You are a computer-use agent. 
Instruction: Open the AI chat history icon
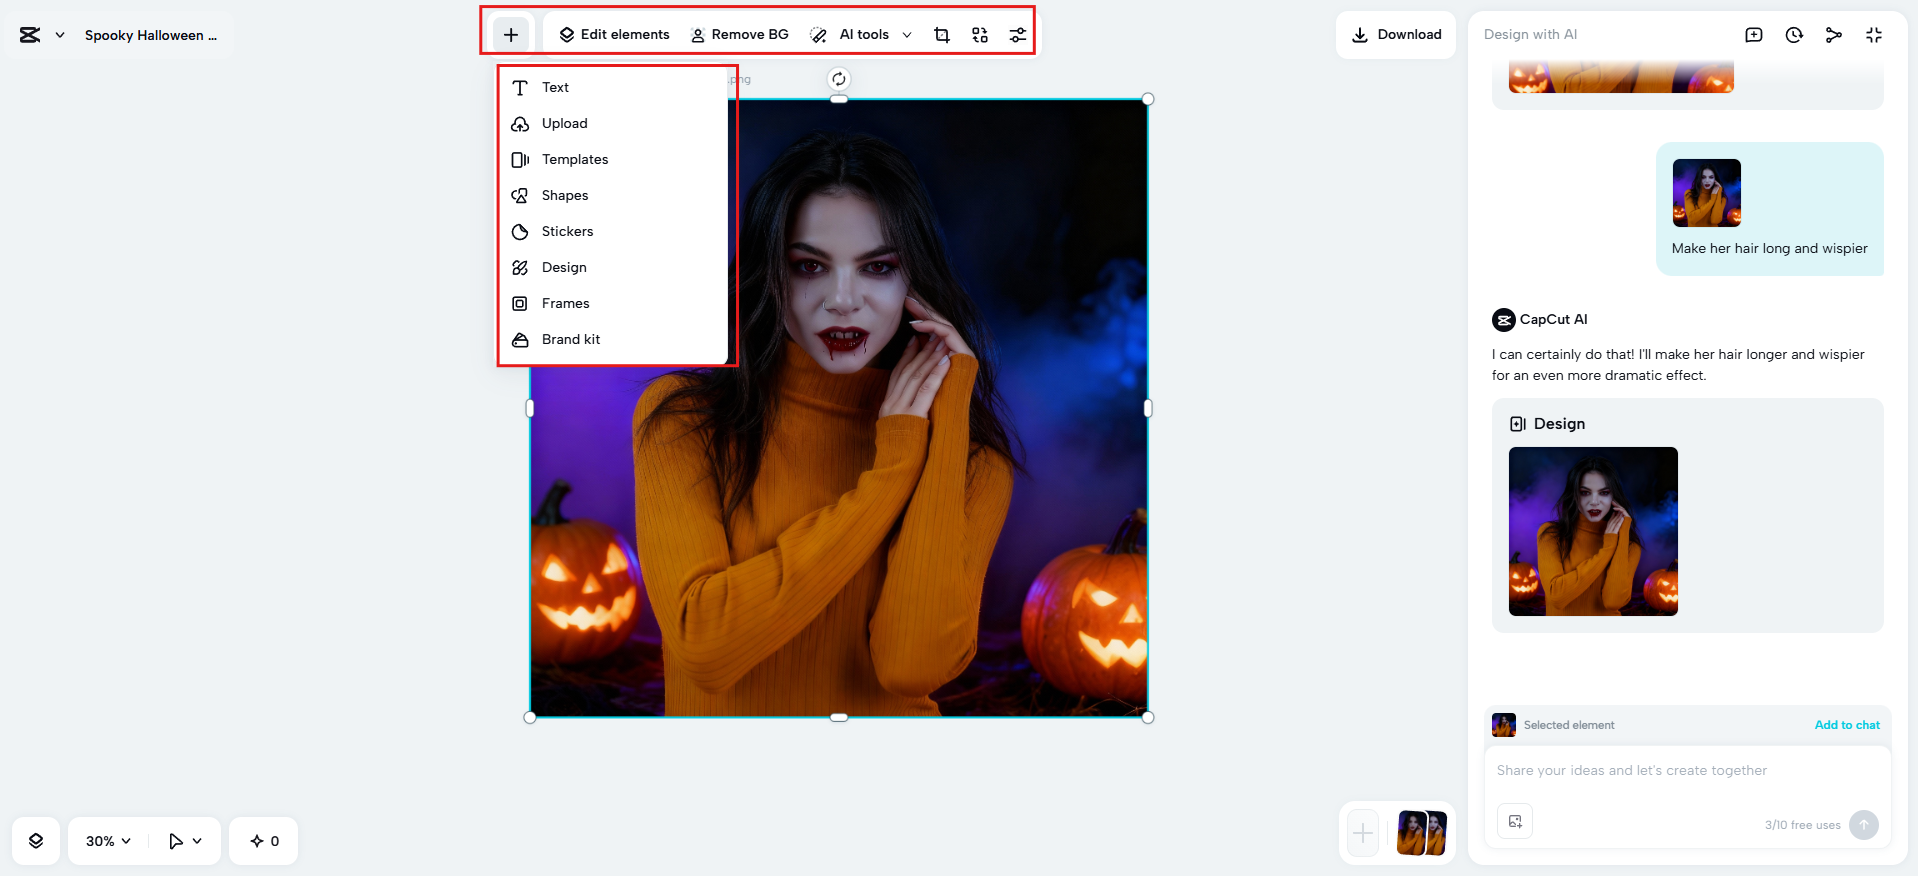click(x=1793, y=35)
